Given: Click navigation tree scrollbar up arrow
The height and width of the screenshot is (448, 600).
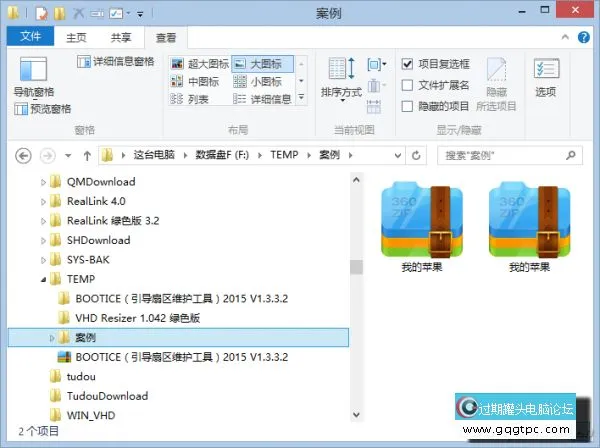Looking at the screenshot, I should pyautogui.click(x=356, y=180).
